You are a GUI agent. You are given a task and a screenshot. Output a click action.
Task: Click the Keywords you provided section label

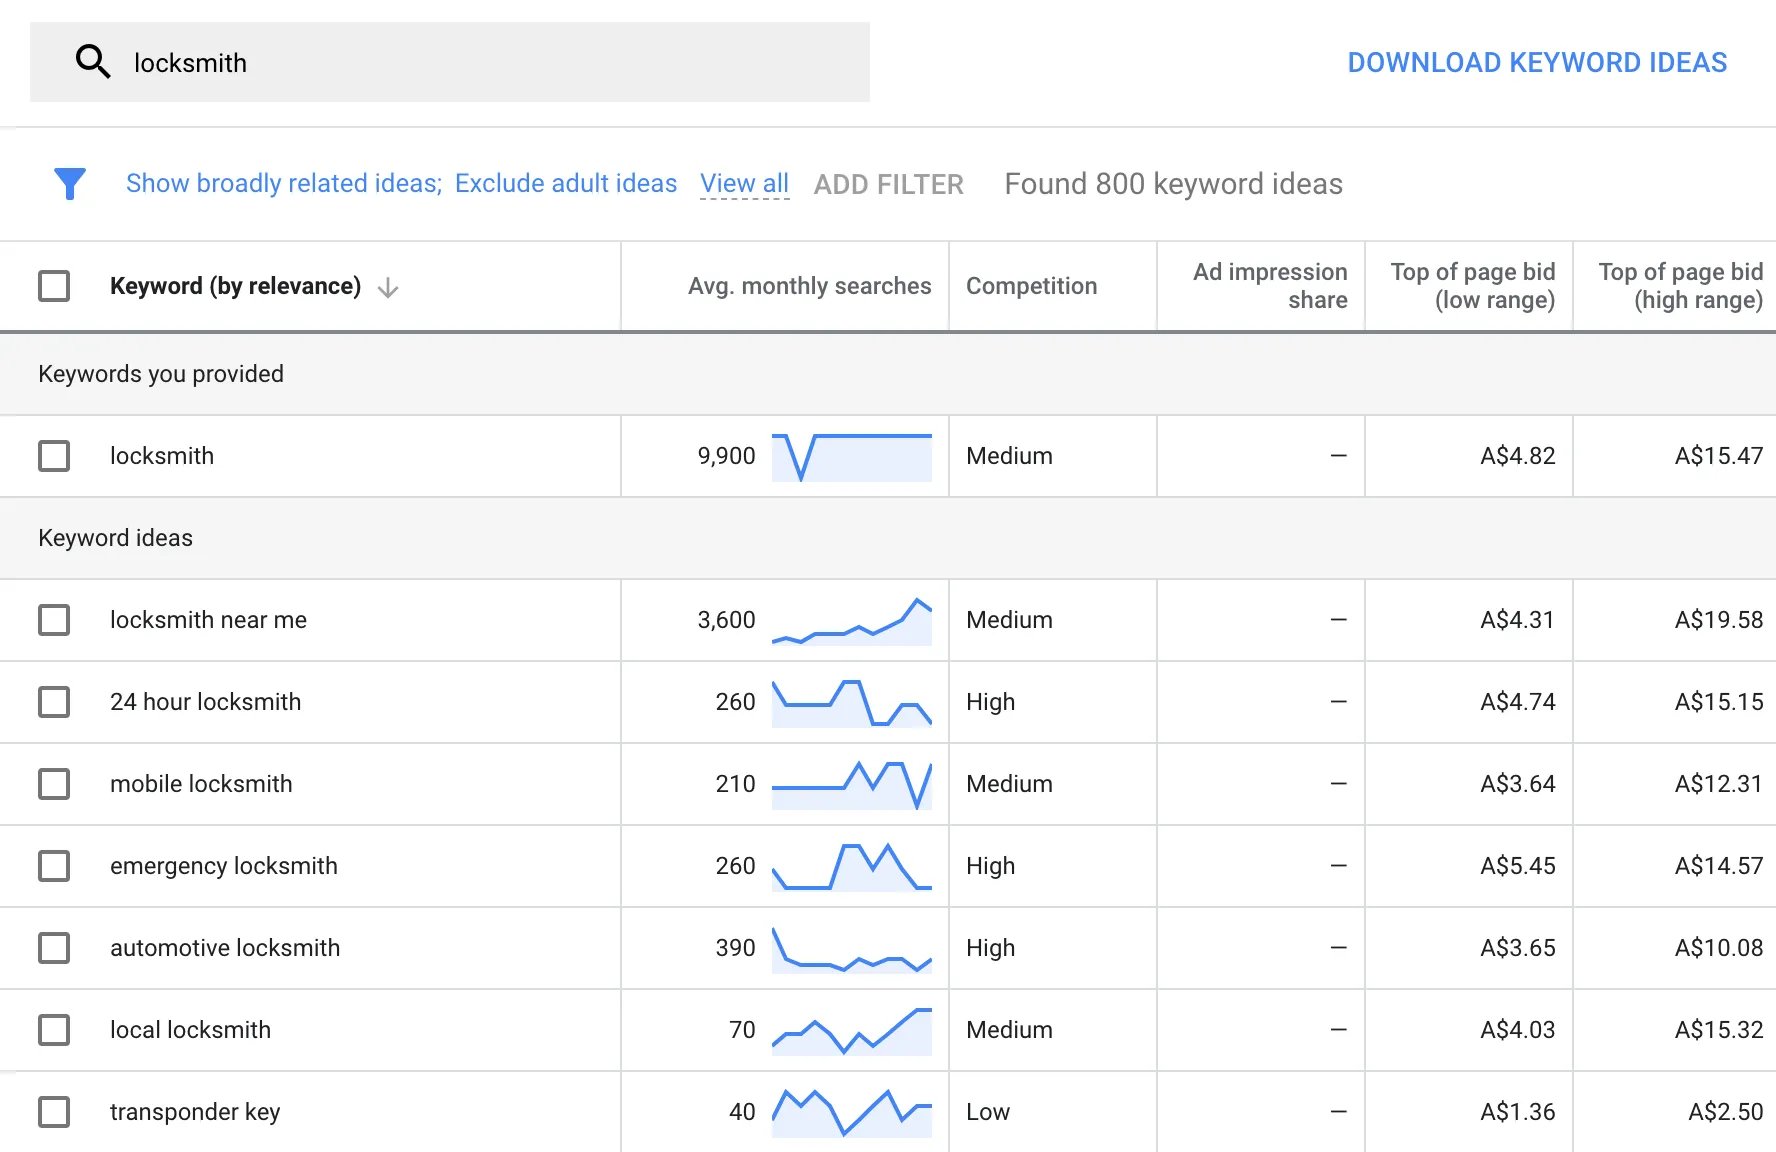pyautogui.click(x=161, y=374)
